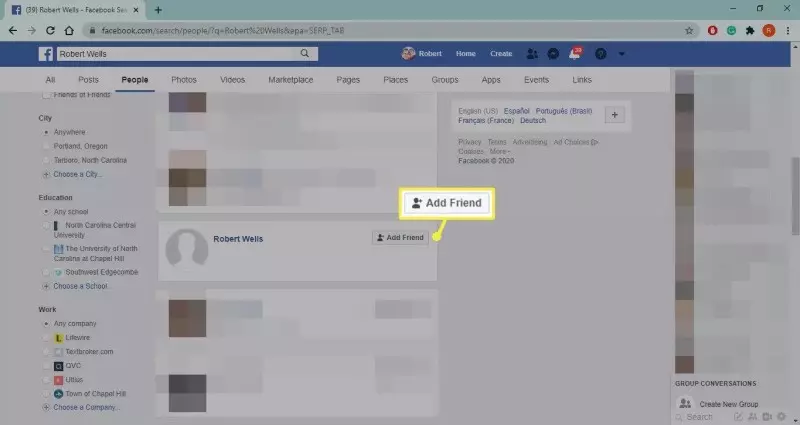Open the Messenger icon
Image resolution: width=800 pixels, height=425 pixels.
(553, 54)
